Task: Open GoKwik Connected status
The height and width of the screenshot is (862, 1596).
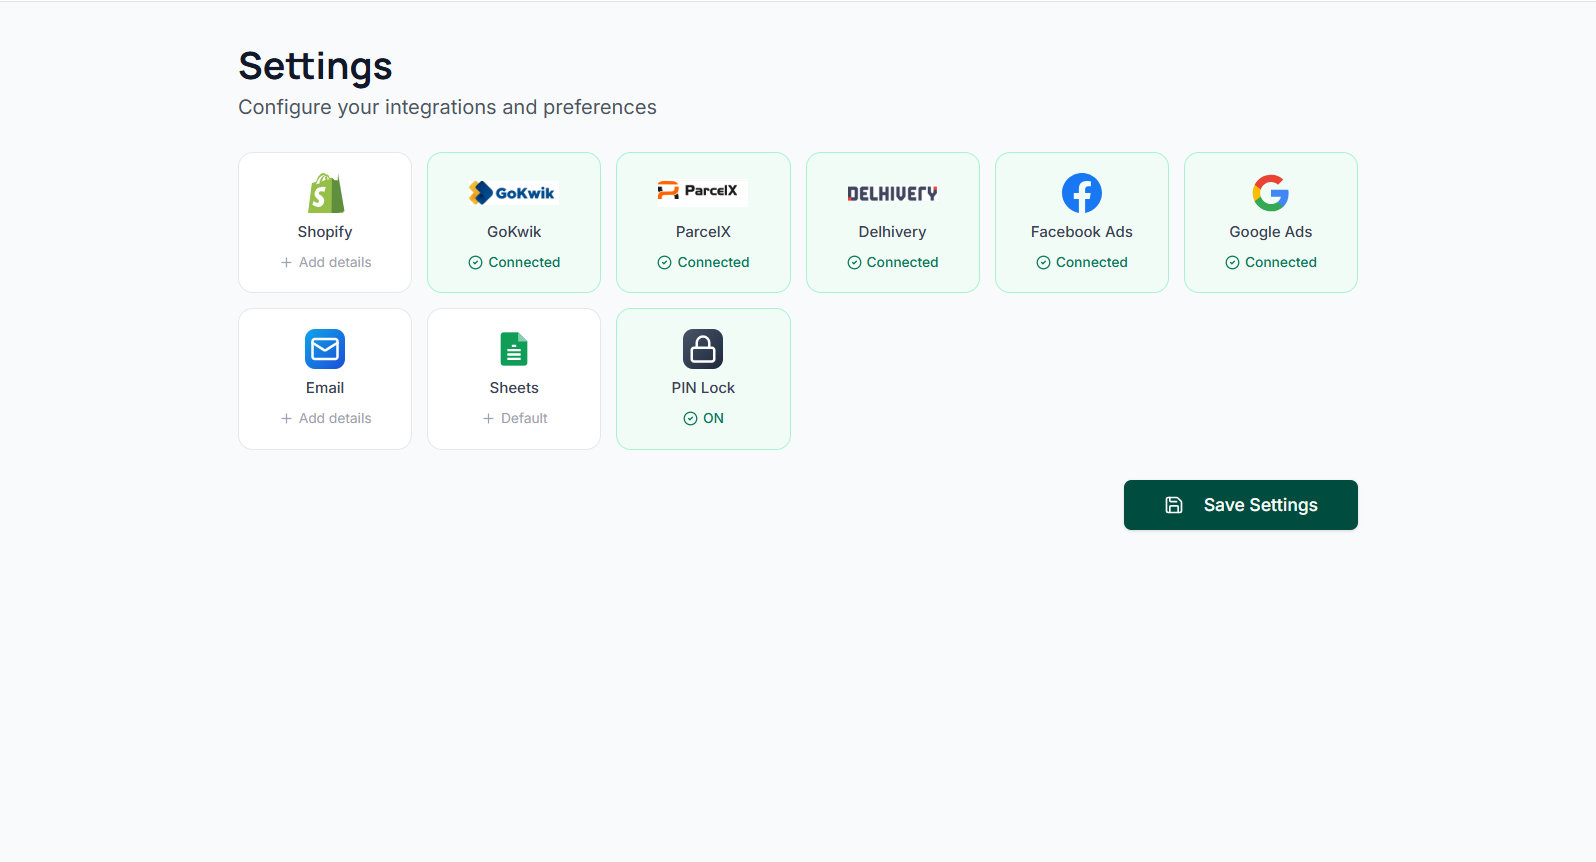Action: 514,263
